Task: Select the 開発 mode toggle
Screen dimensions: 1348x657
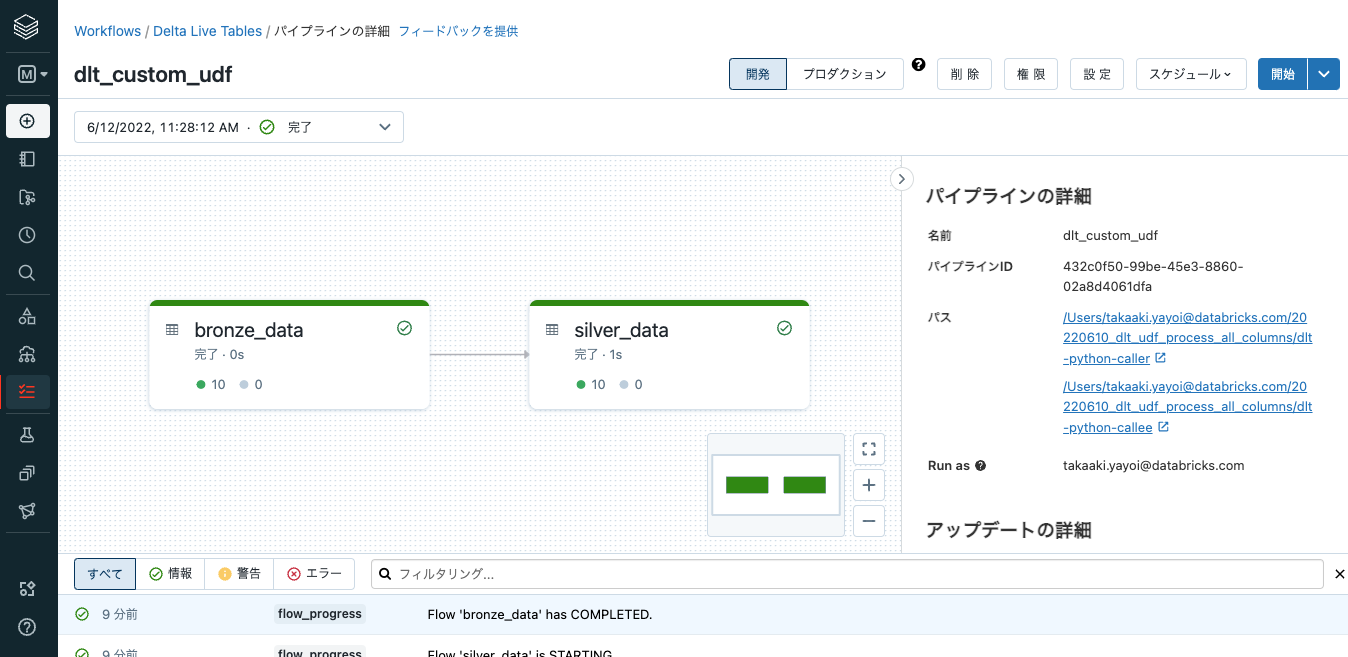Action: [757, 73]
